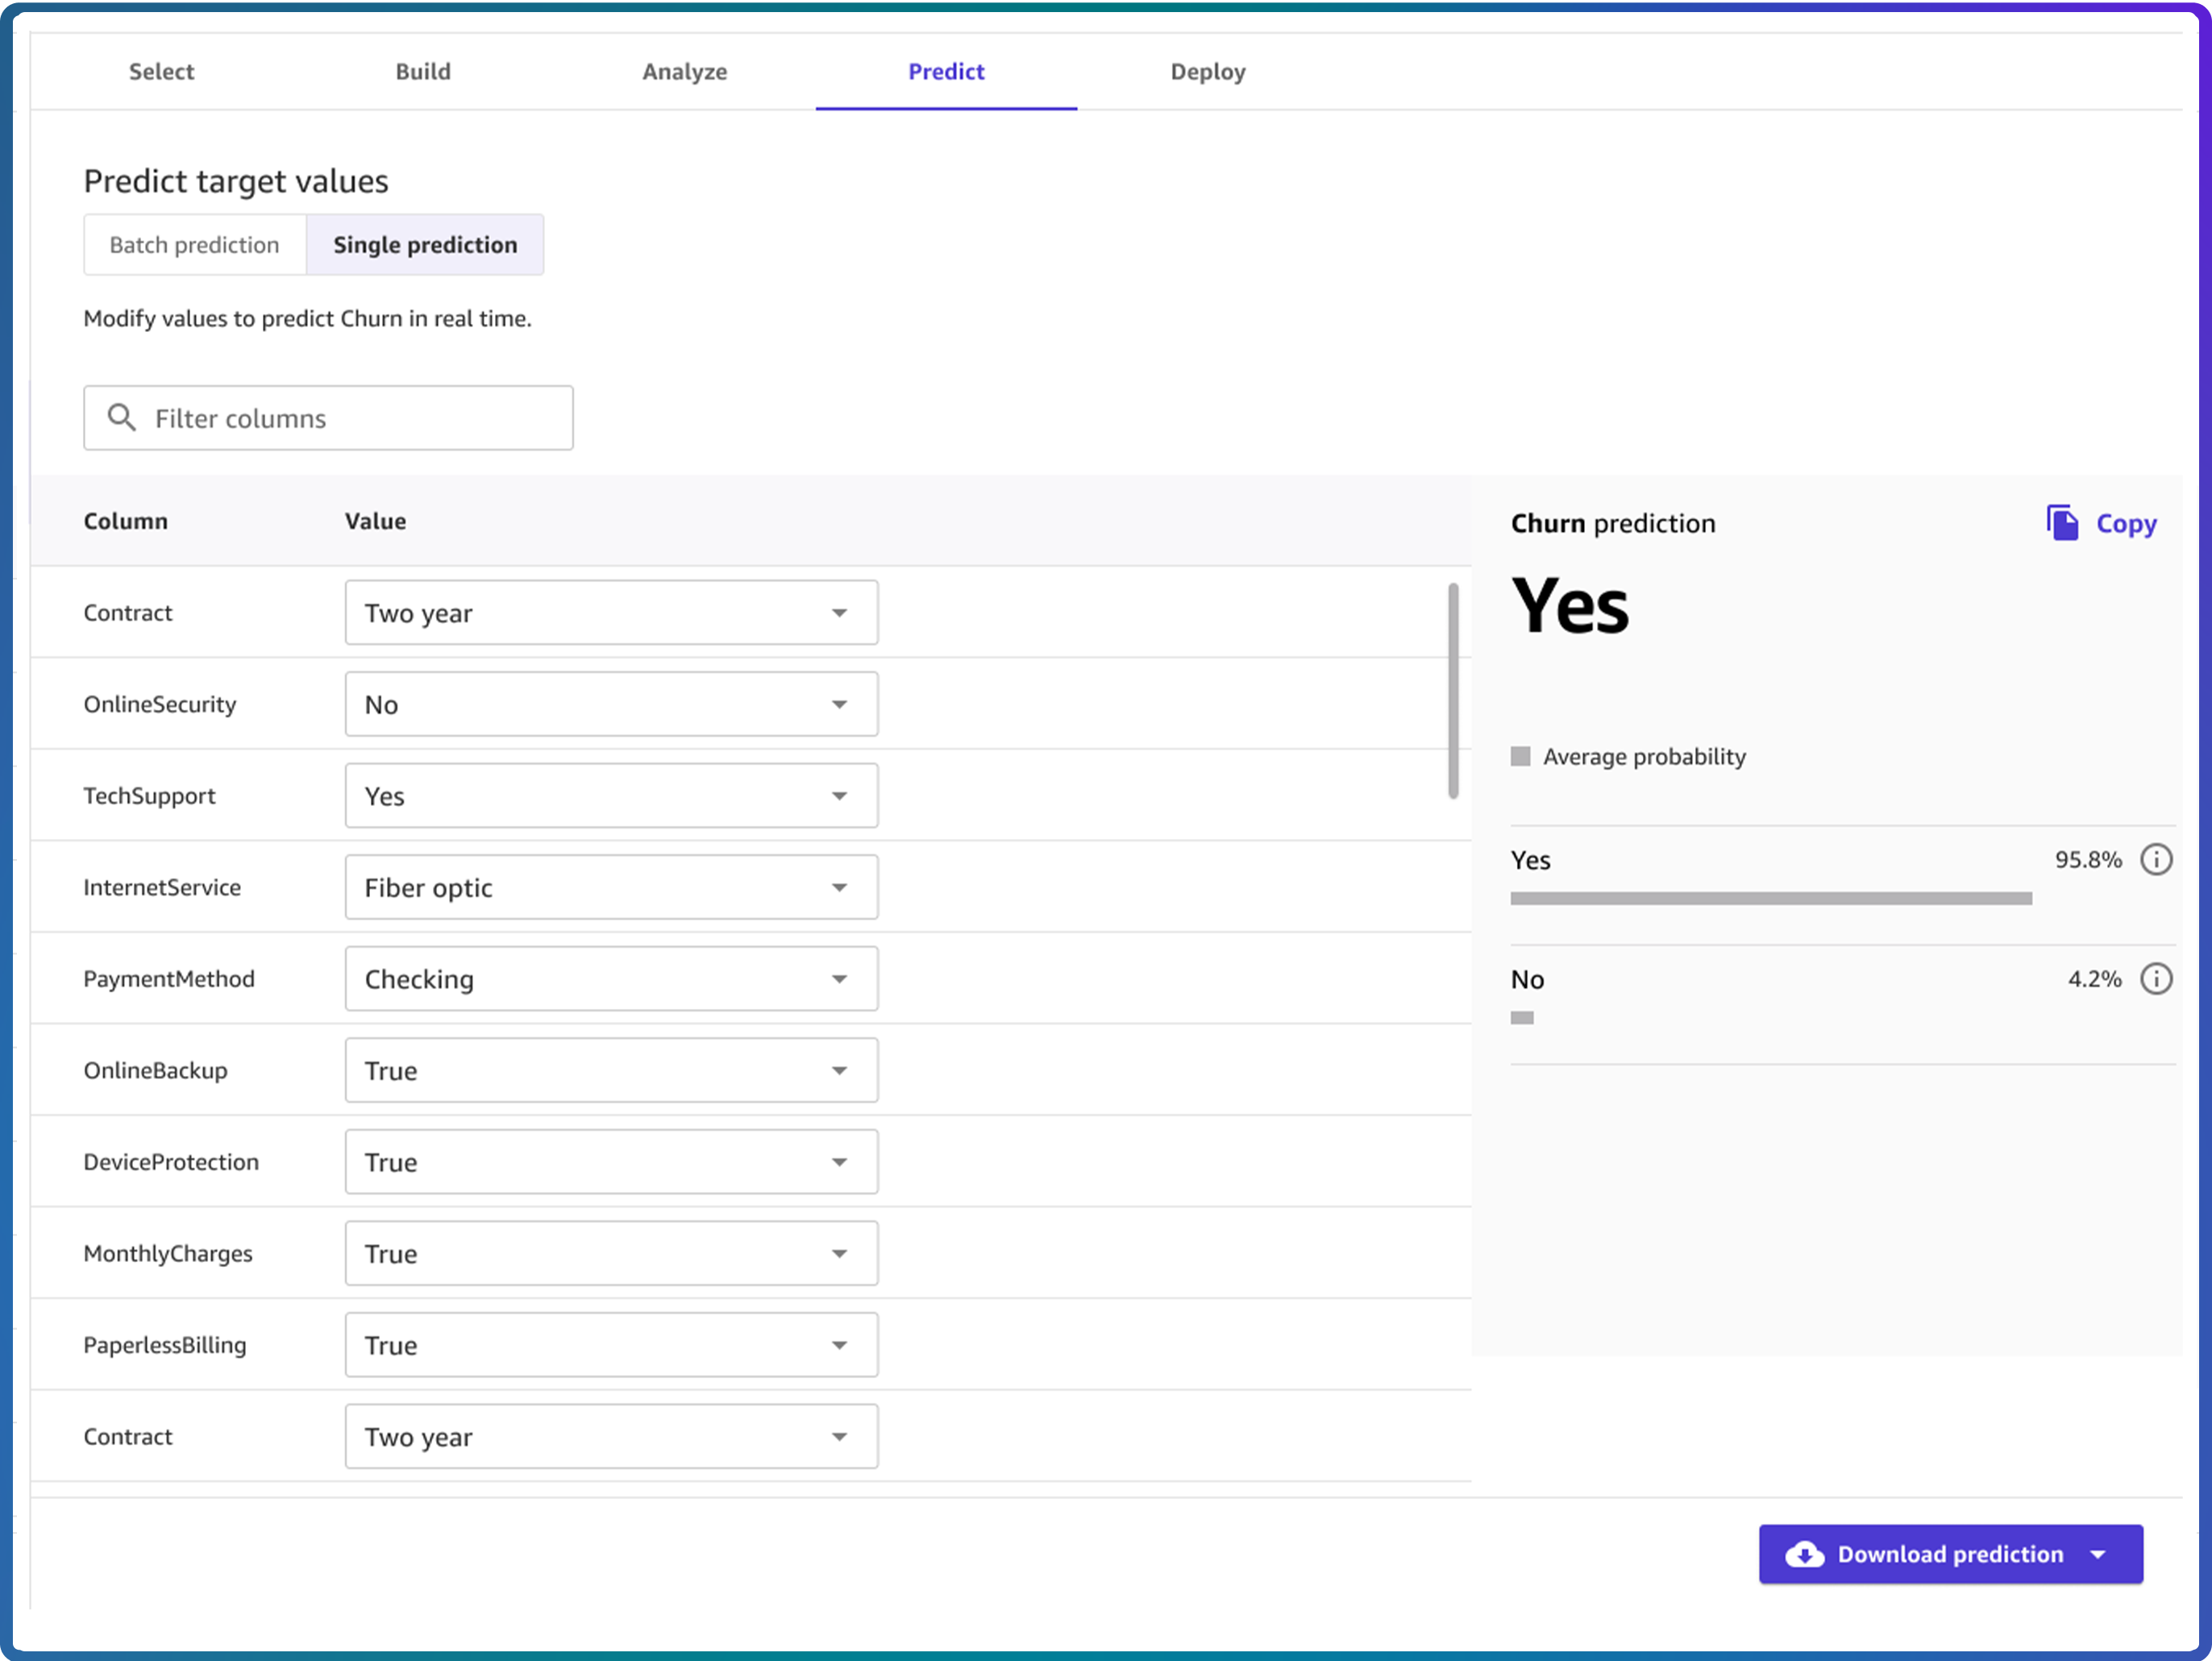
Task: Click the Copy prediction icon
Action: 2061,523
